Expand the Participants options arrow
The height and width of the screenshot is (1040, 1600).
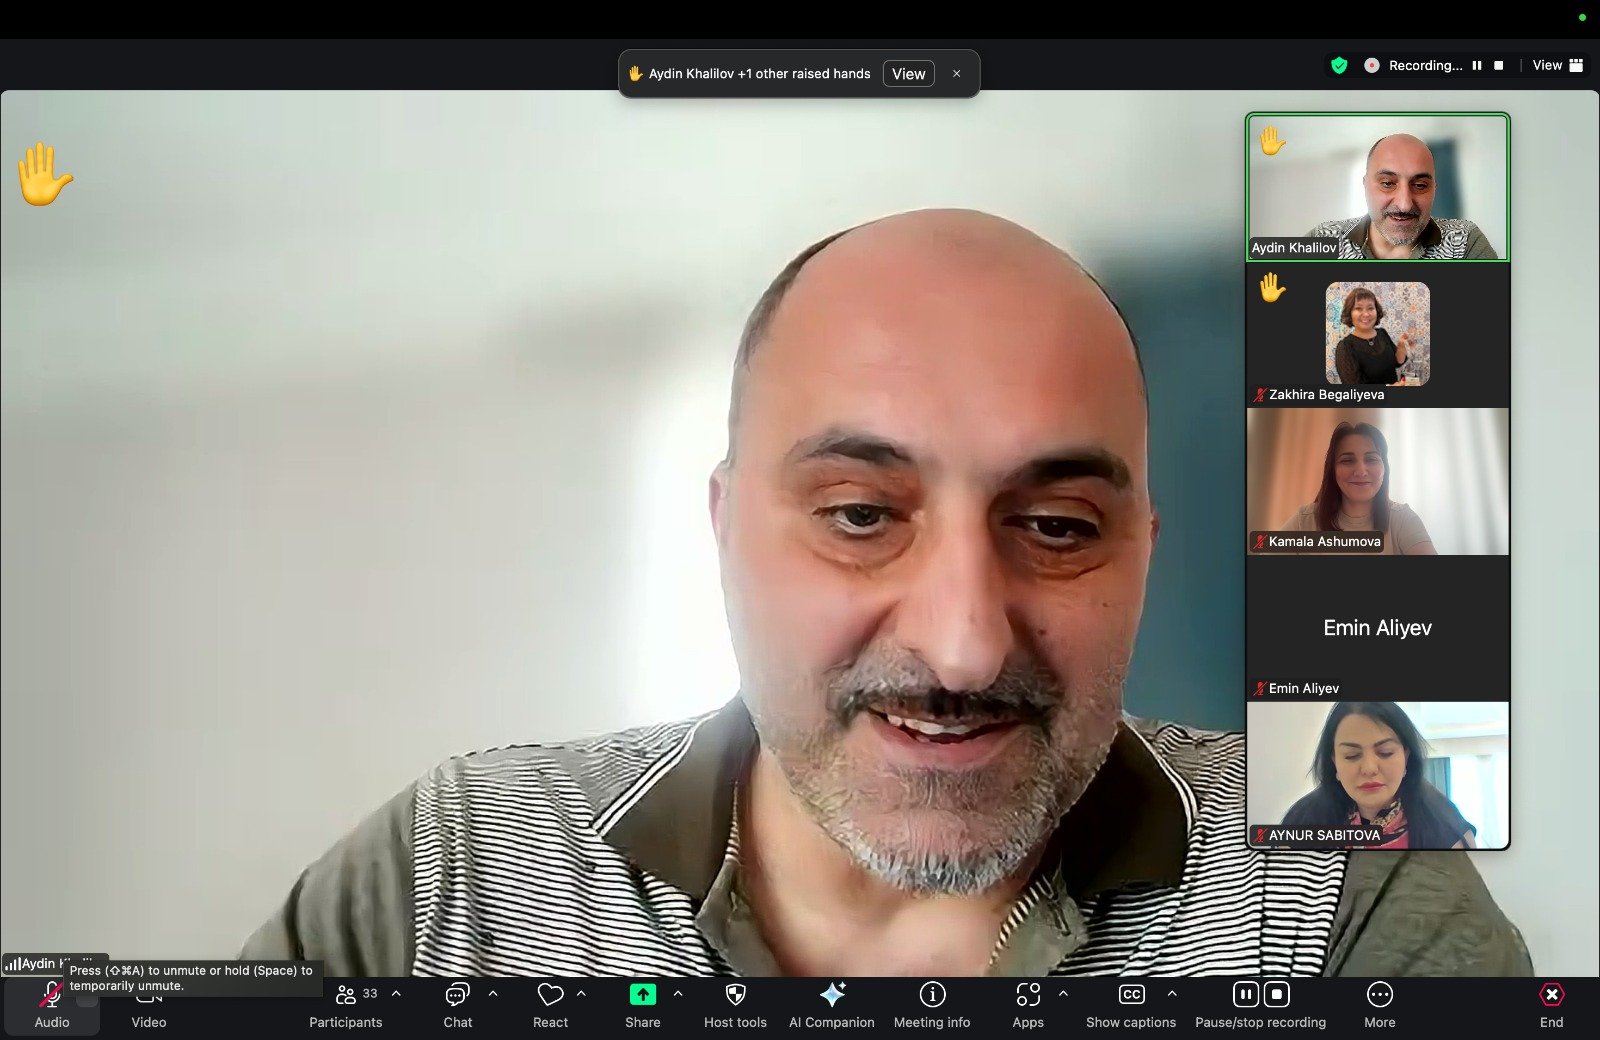pos(396,994)
